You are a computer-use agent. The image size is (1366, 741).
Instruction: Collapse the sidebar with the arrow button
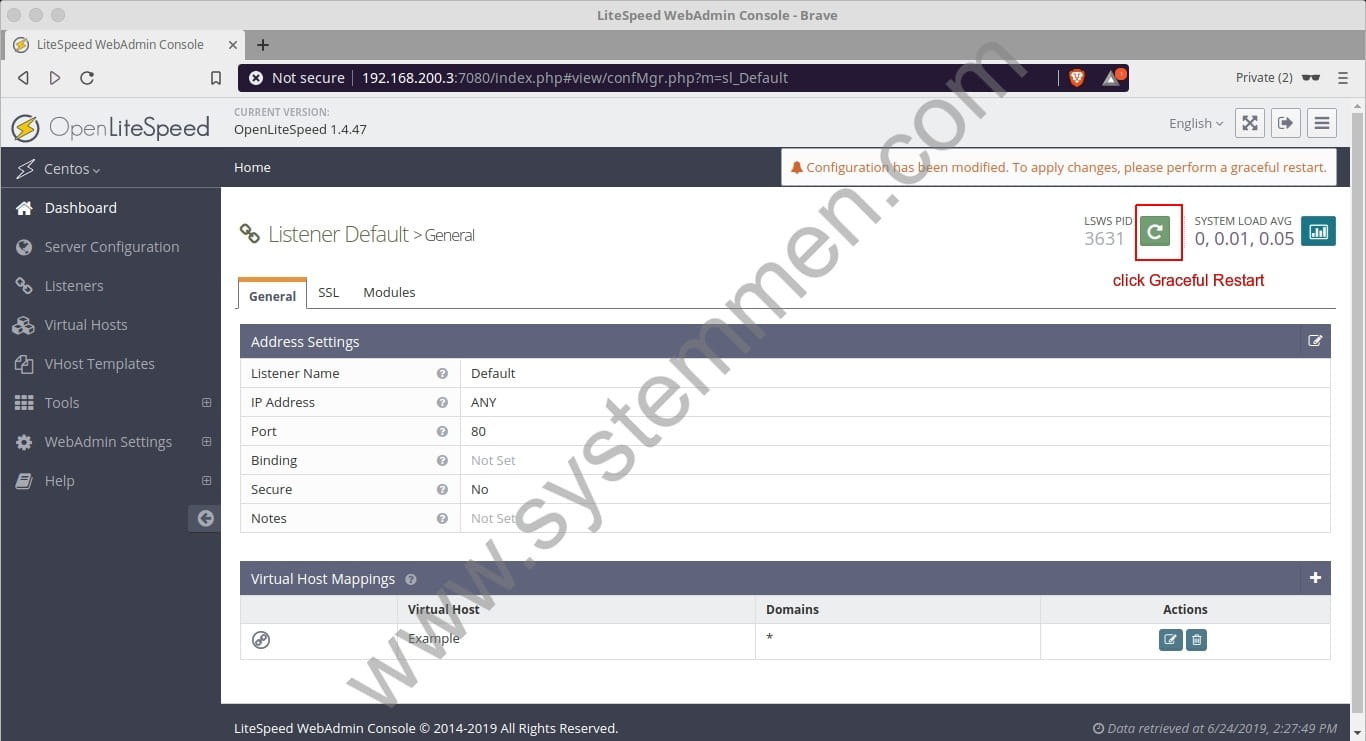[205, 518]
